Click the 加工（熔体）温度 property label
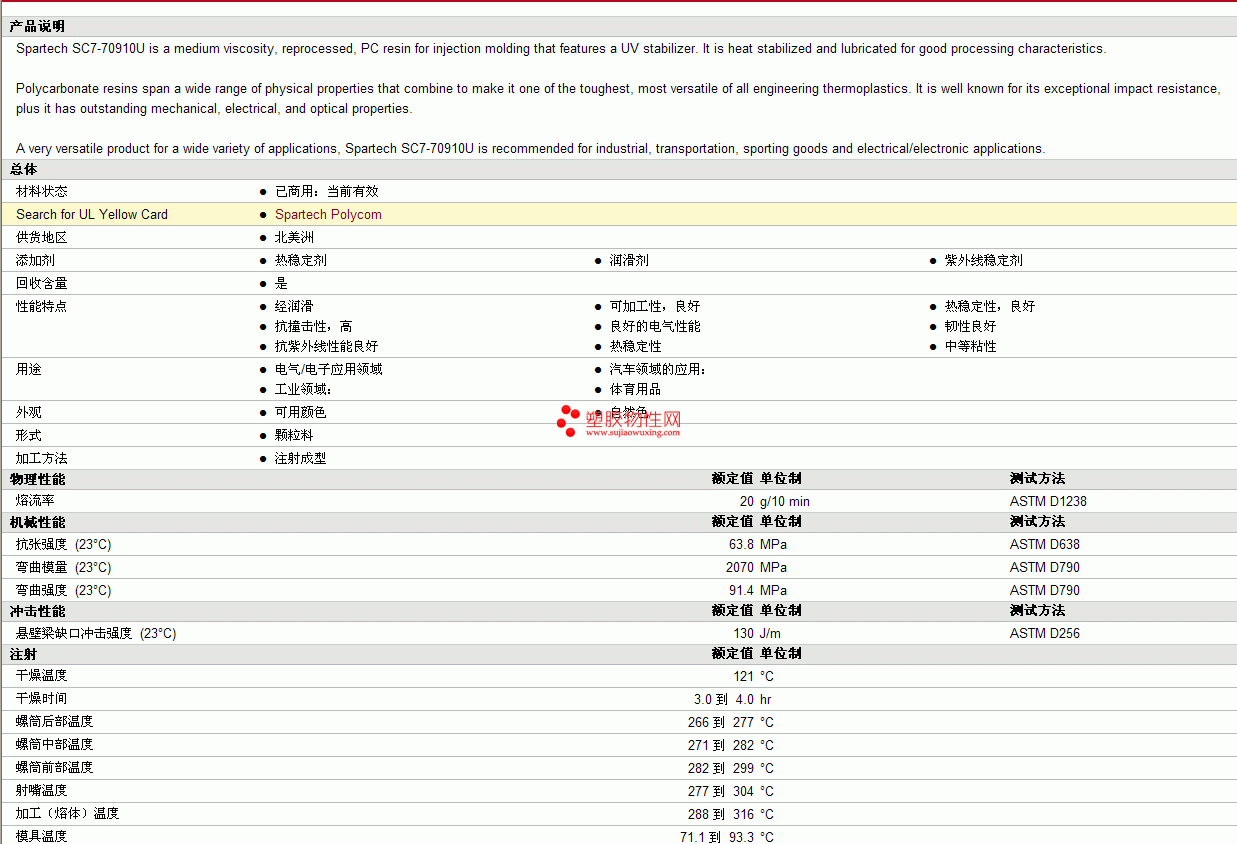This screenshot has height=844, width=1237. click(68, 814)
